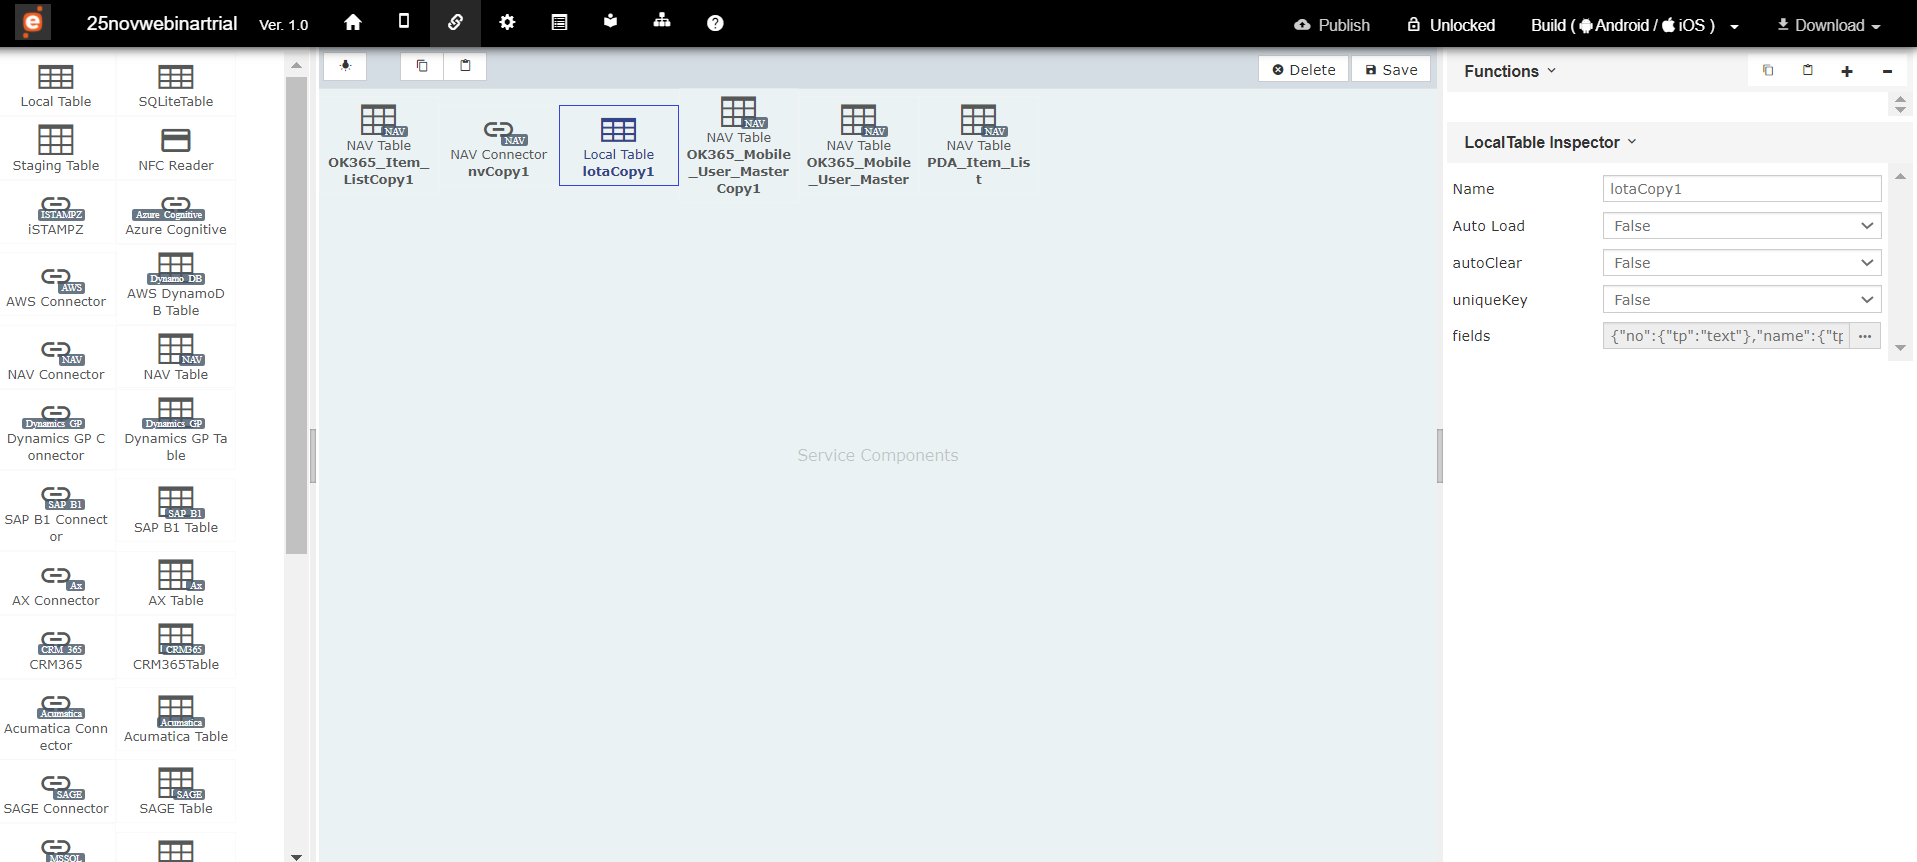Choose the AX Table component
The width and height of the screenshot is (1917, 862).
click(176, 584)
